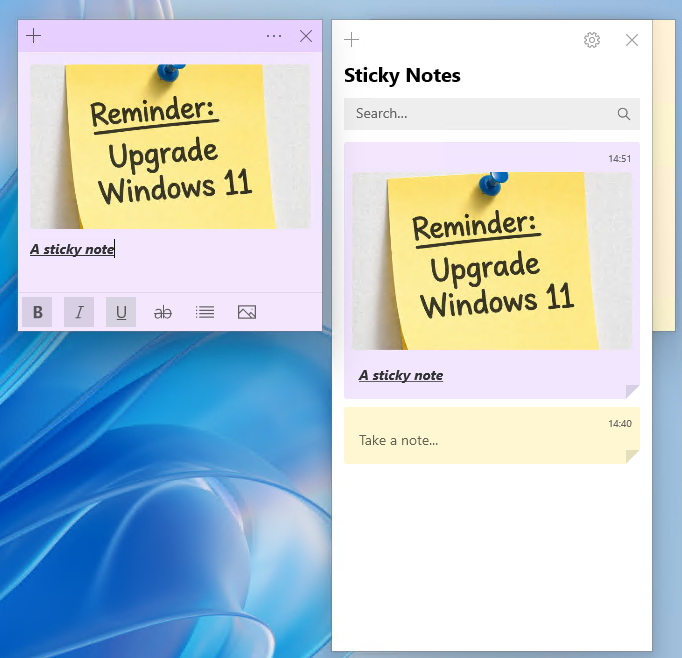The width and height of the screenshot is (682, 658).
Task: Open Sticky Notes settings gear
Action: pyautogui.click(x=592, y=40)
